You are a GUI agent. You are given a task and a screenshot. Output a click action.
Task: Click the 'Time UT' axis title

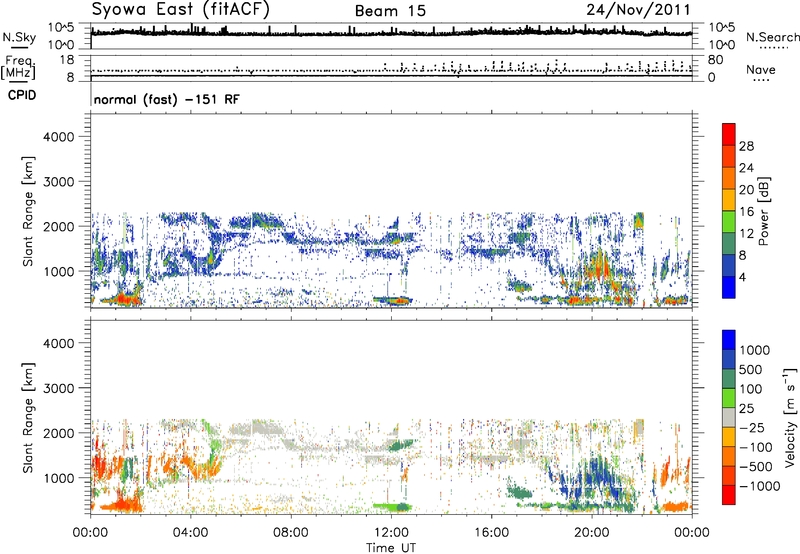point(391,548)
